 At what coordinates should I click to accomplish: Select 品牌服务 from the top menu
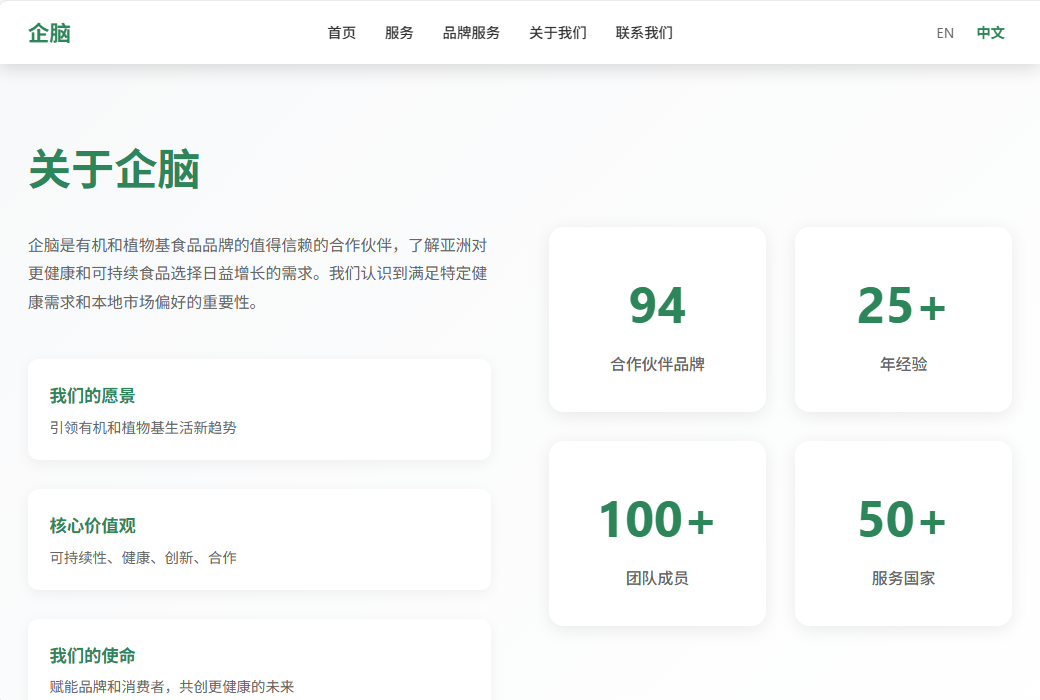[471, 33]
